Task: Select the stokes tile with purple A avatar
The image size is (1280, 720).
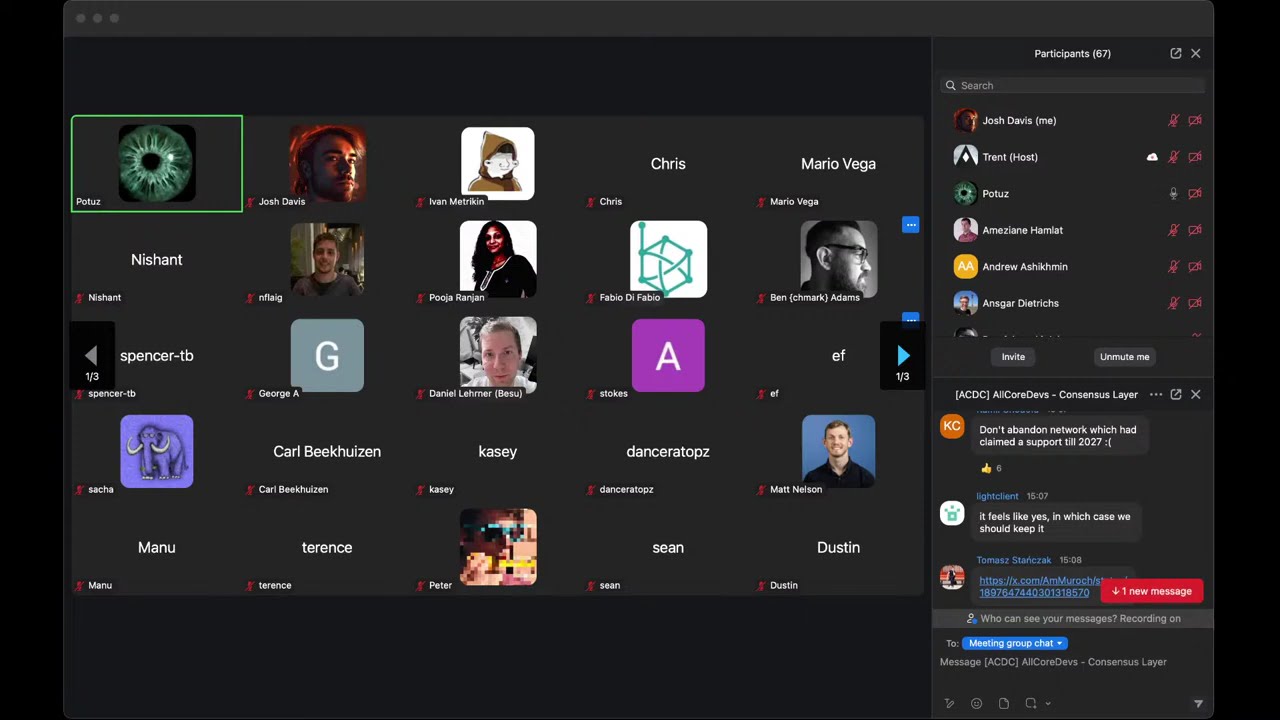Action: [x=668, y=356]
